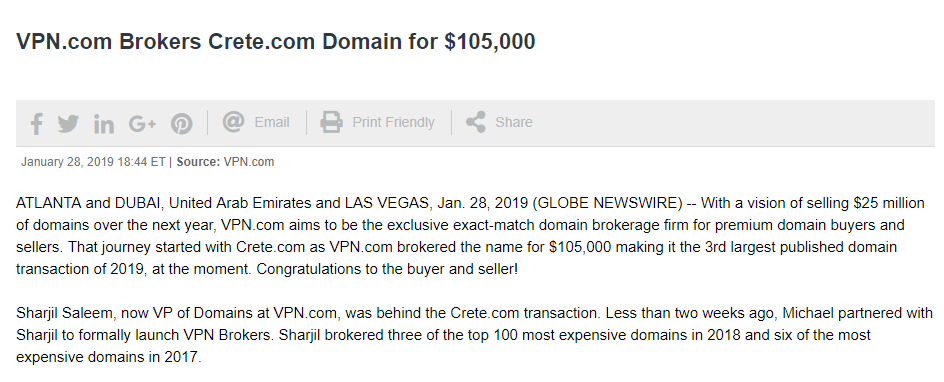Viewport: 944px width, 382px height.
Task: Click the share network icon
Action: [476, 122]
